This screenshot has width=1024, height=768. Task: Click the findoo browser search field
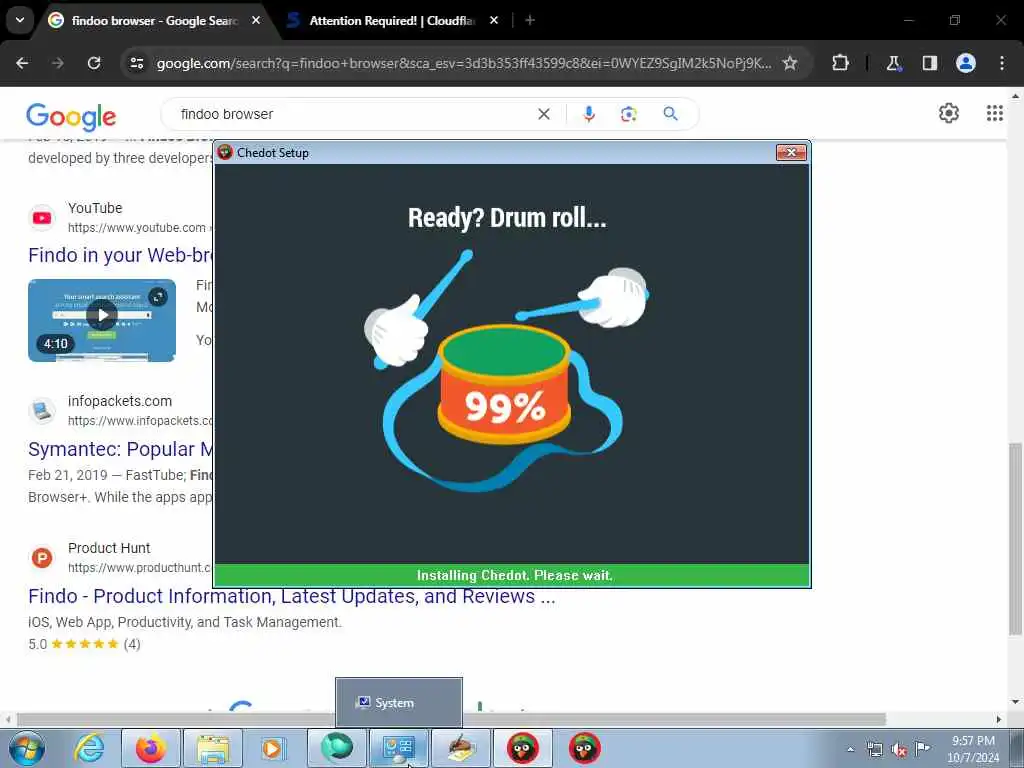pyautogui.click(x=353, y=114)
